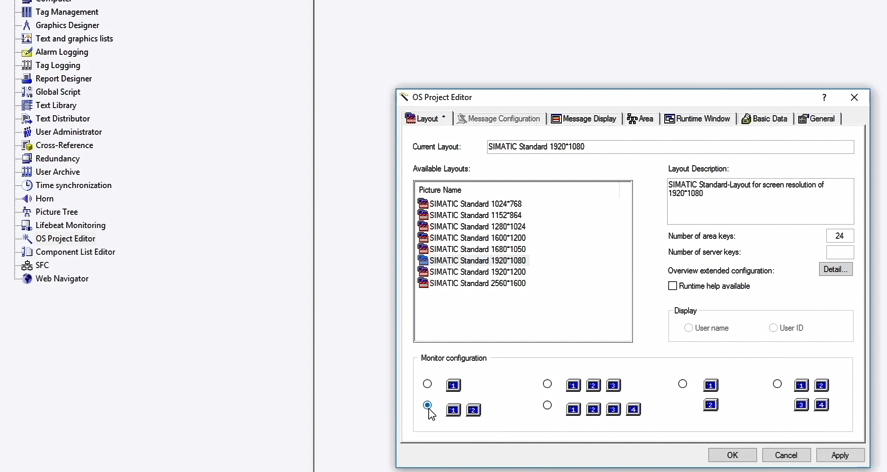
Task: Switch to the Runtime Window tab
Action: coord(697,118)
